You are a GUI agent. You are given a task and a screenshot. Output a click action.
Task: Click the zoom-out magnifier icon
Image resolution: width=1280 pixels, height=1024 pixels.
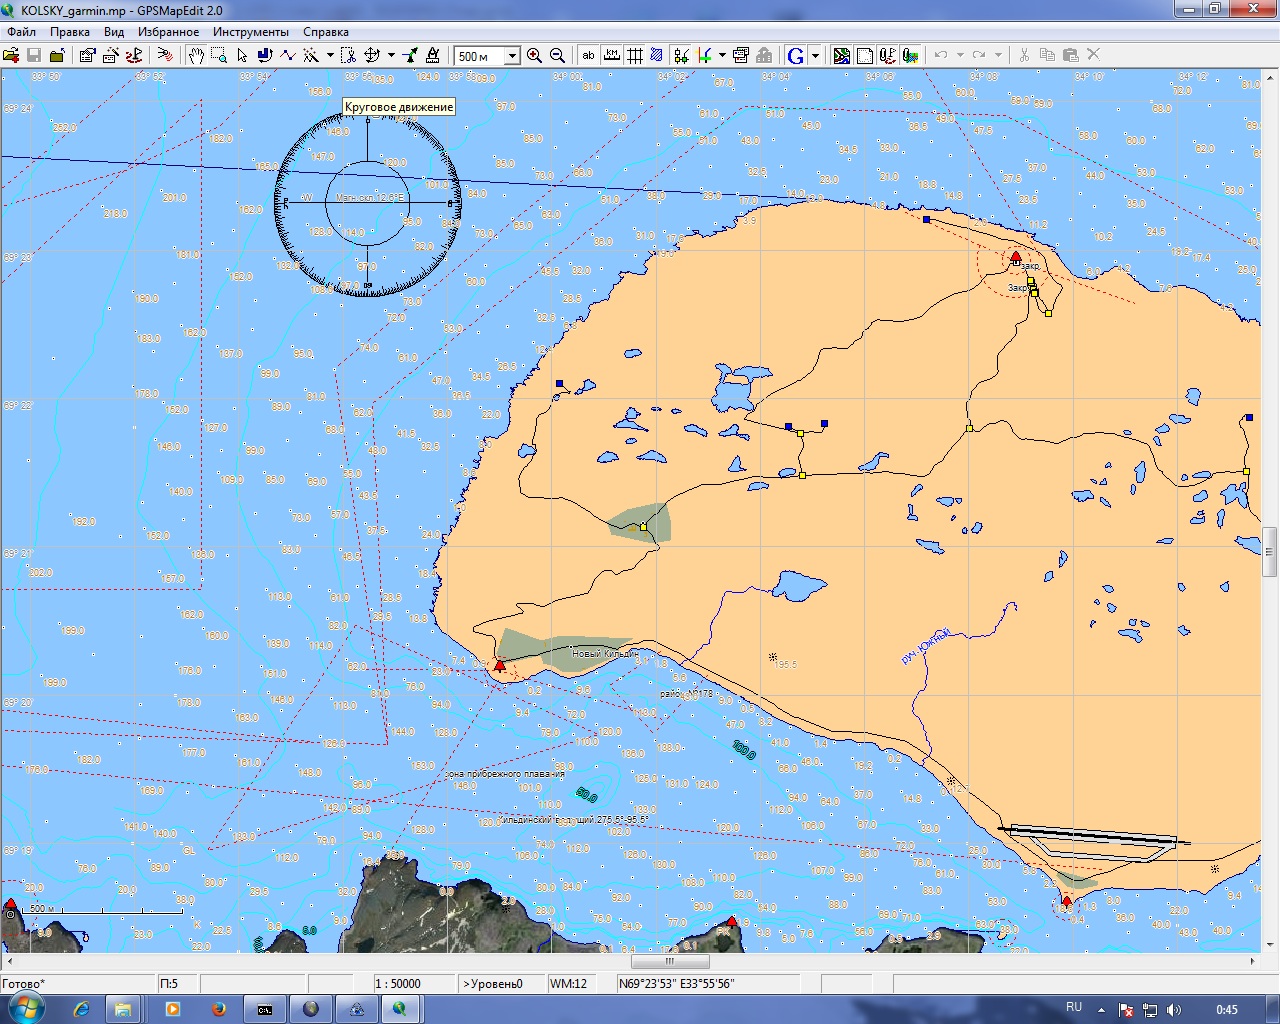click(557, 56)
